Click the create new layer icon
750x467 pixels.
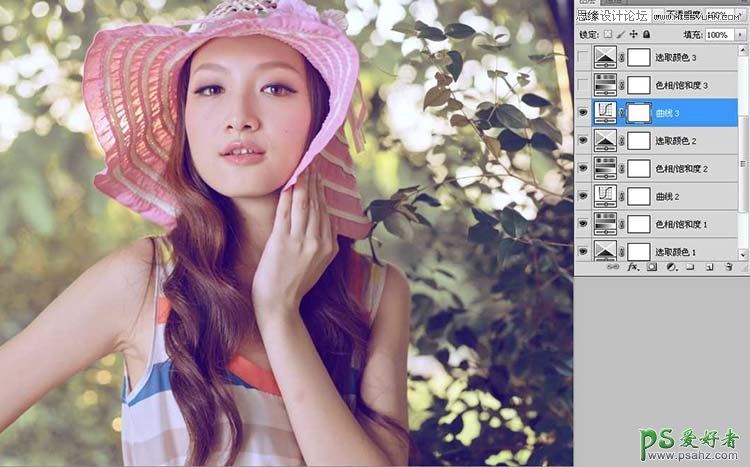(709, 268)
